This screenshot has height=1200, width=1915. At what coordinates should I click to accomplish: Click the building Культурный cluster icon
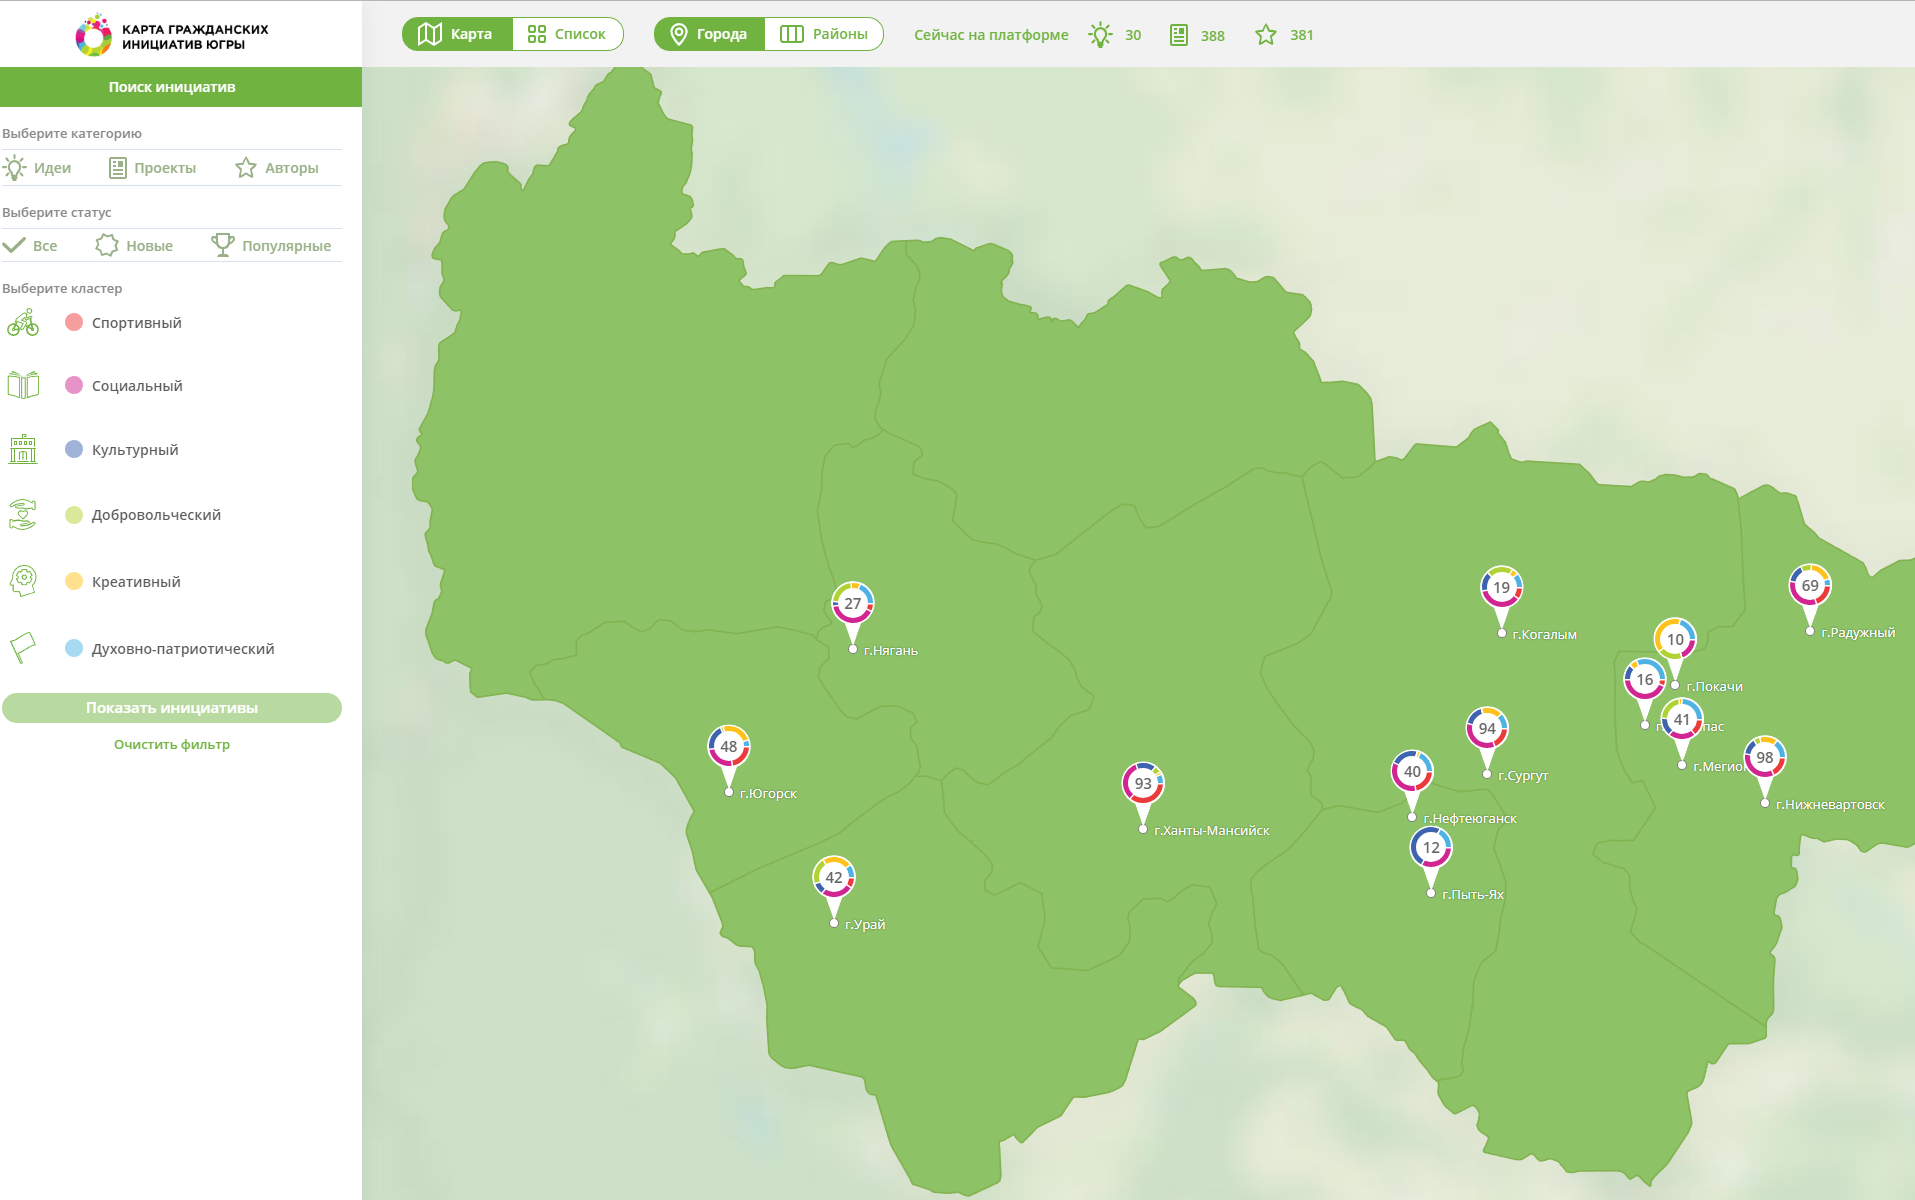23,449
